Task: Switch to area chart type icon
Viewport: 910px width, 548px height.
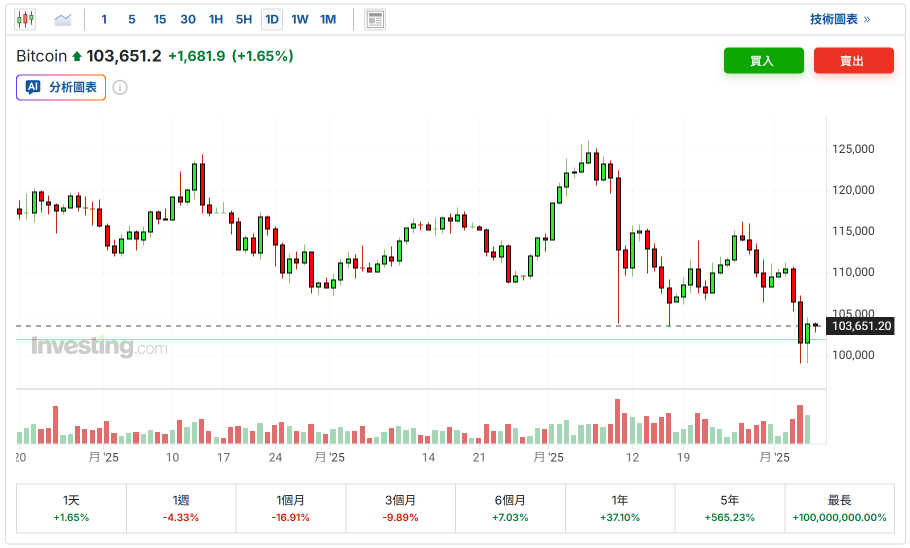Action: pos(63,19)
